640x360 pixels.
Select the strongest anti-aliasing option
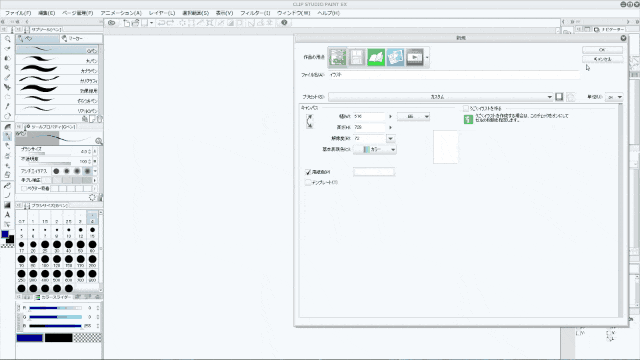[x=87, y=171]
